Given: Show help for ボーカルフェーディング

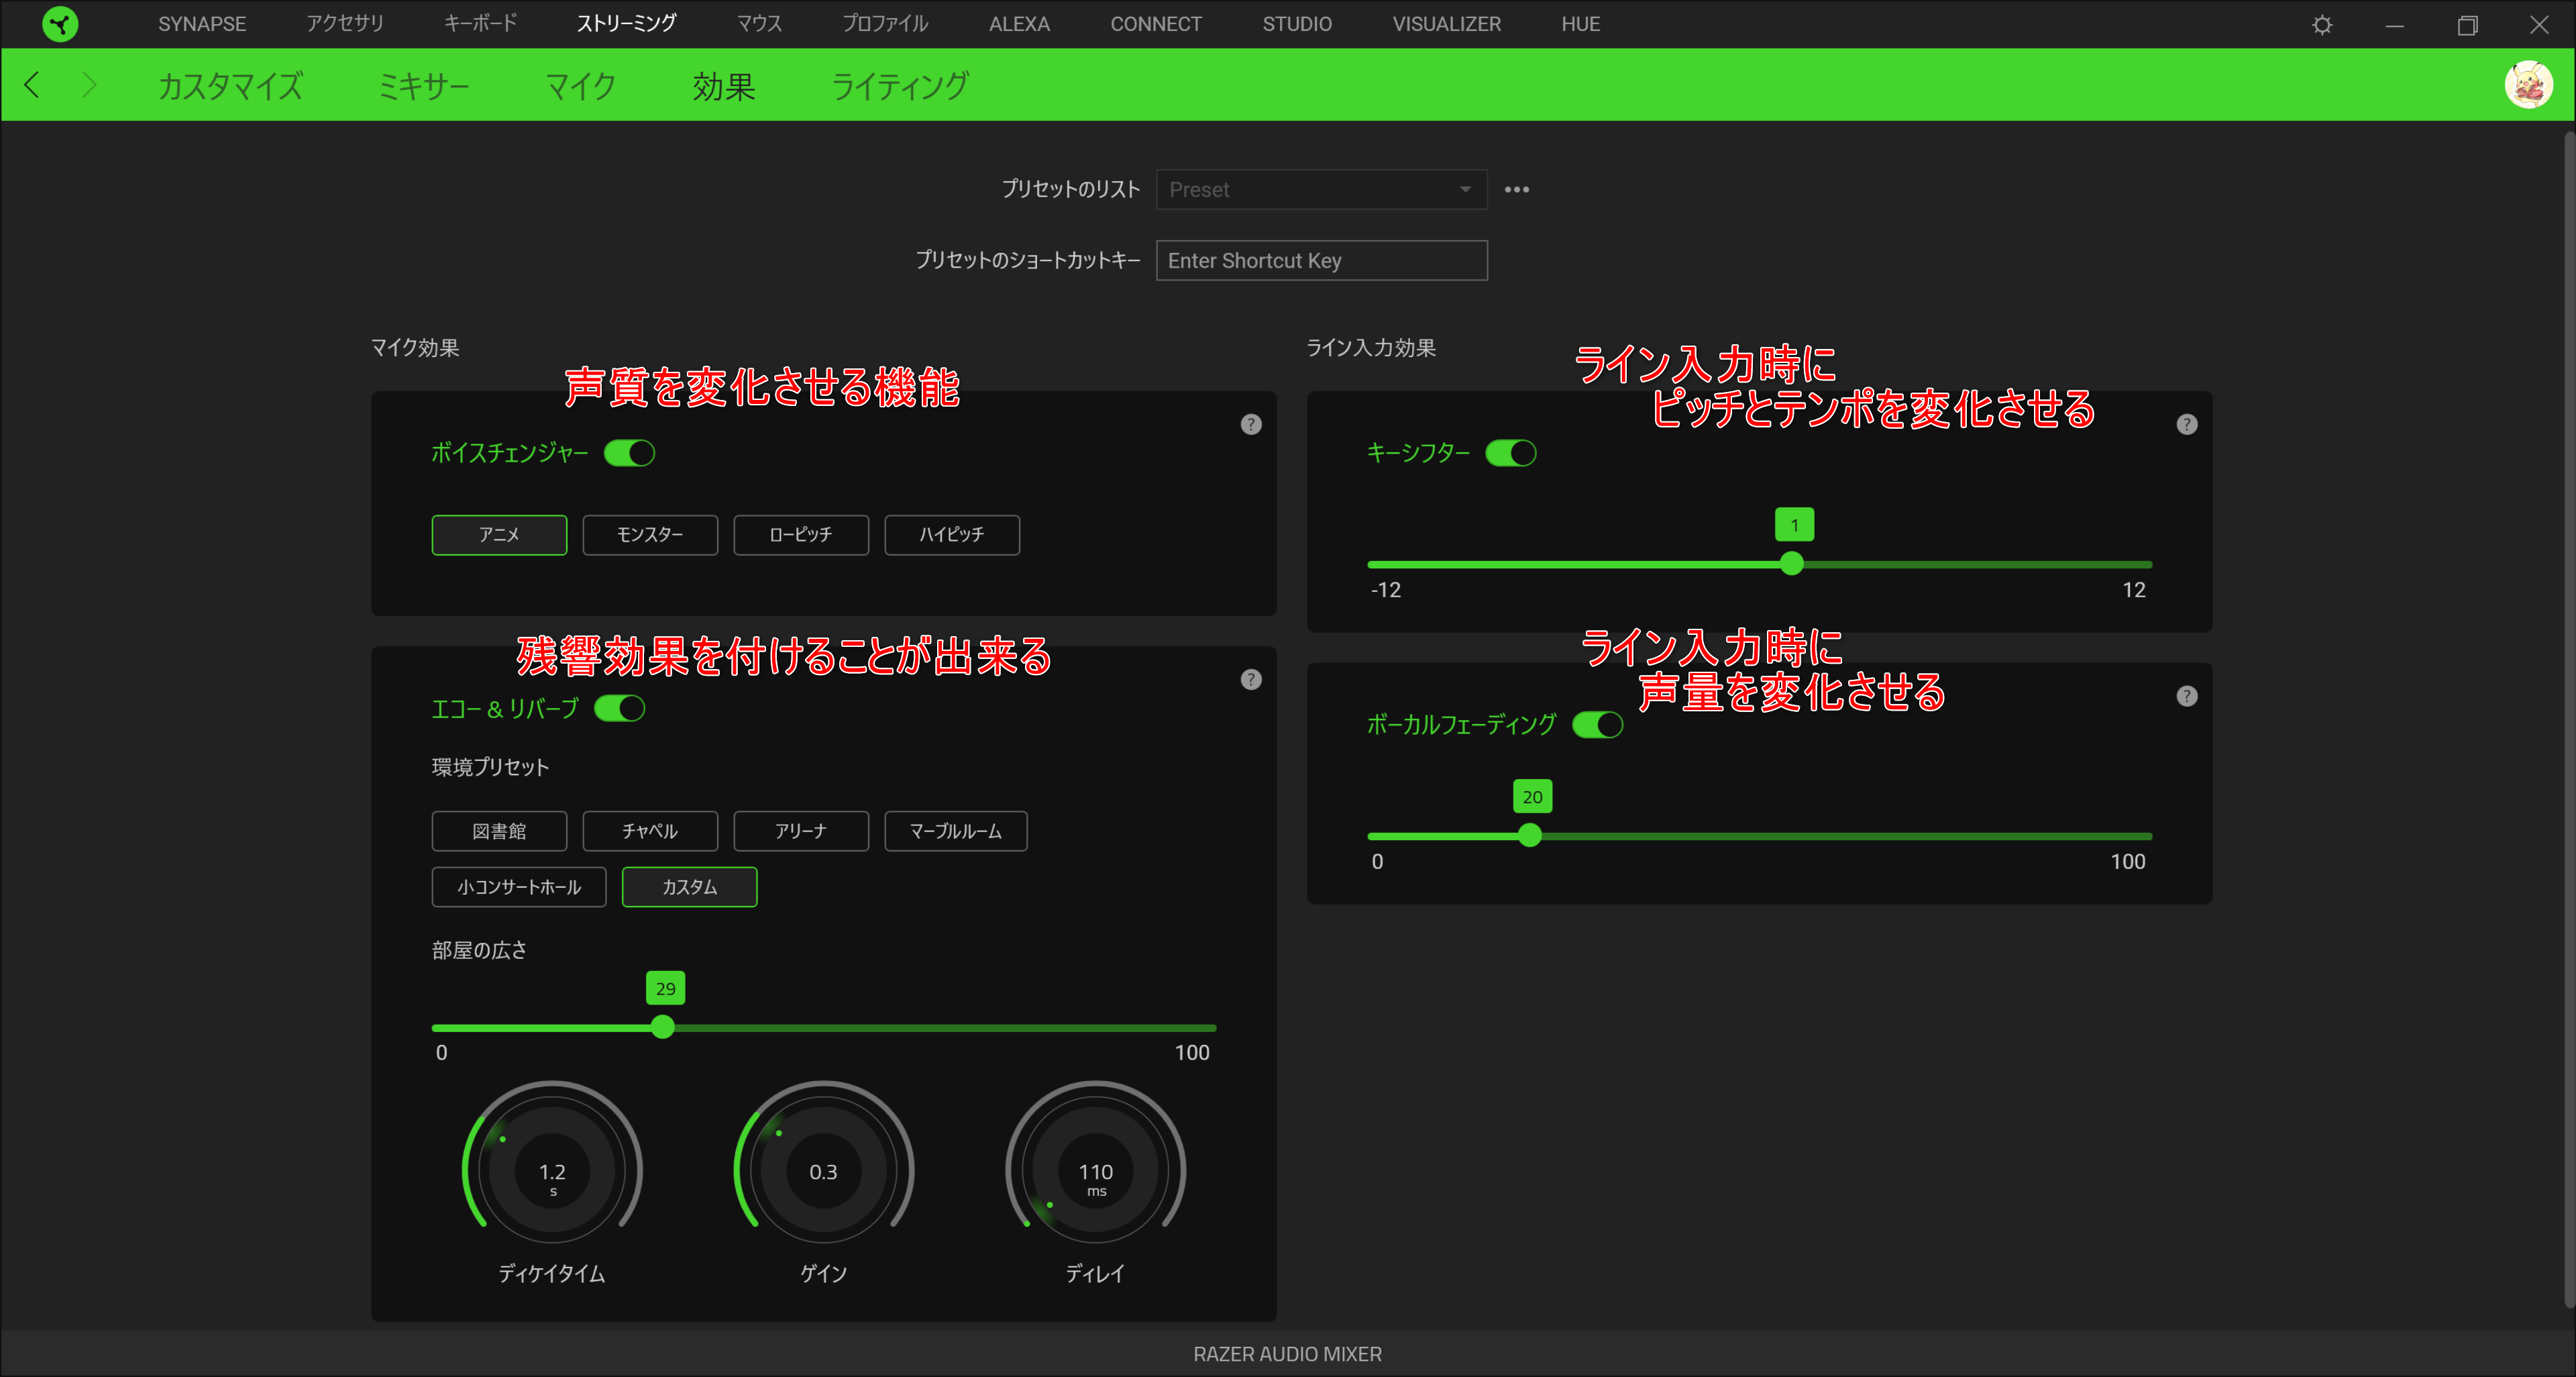Looking at the screenshot, I should 2187,696.
